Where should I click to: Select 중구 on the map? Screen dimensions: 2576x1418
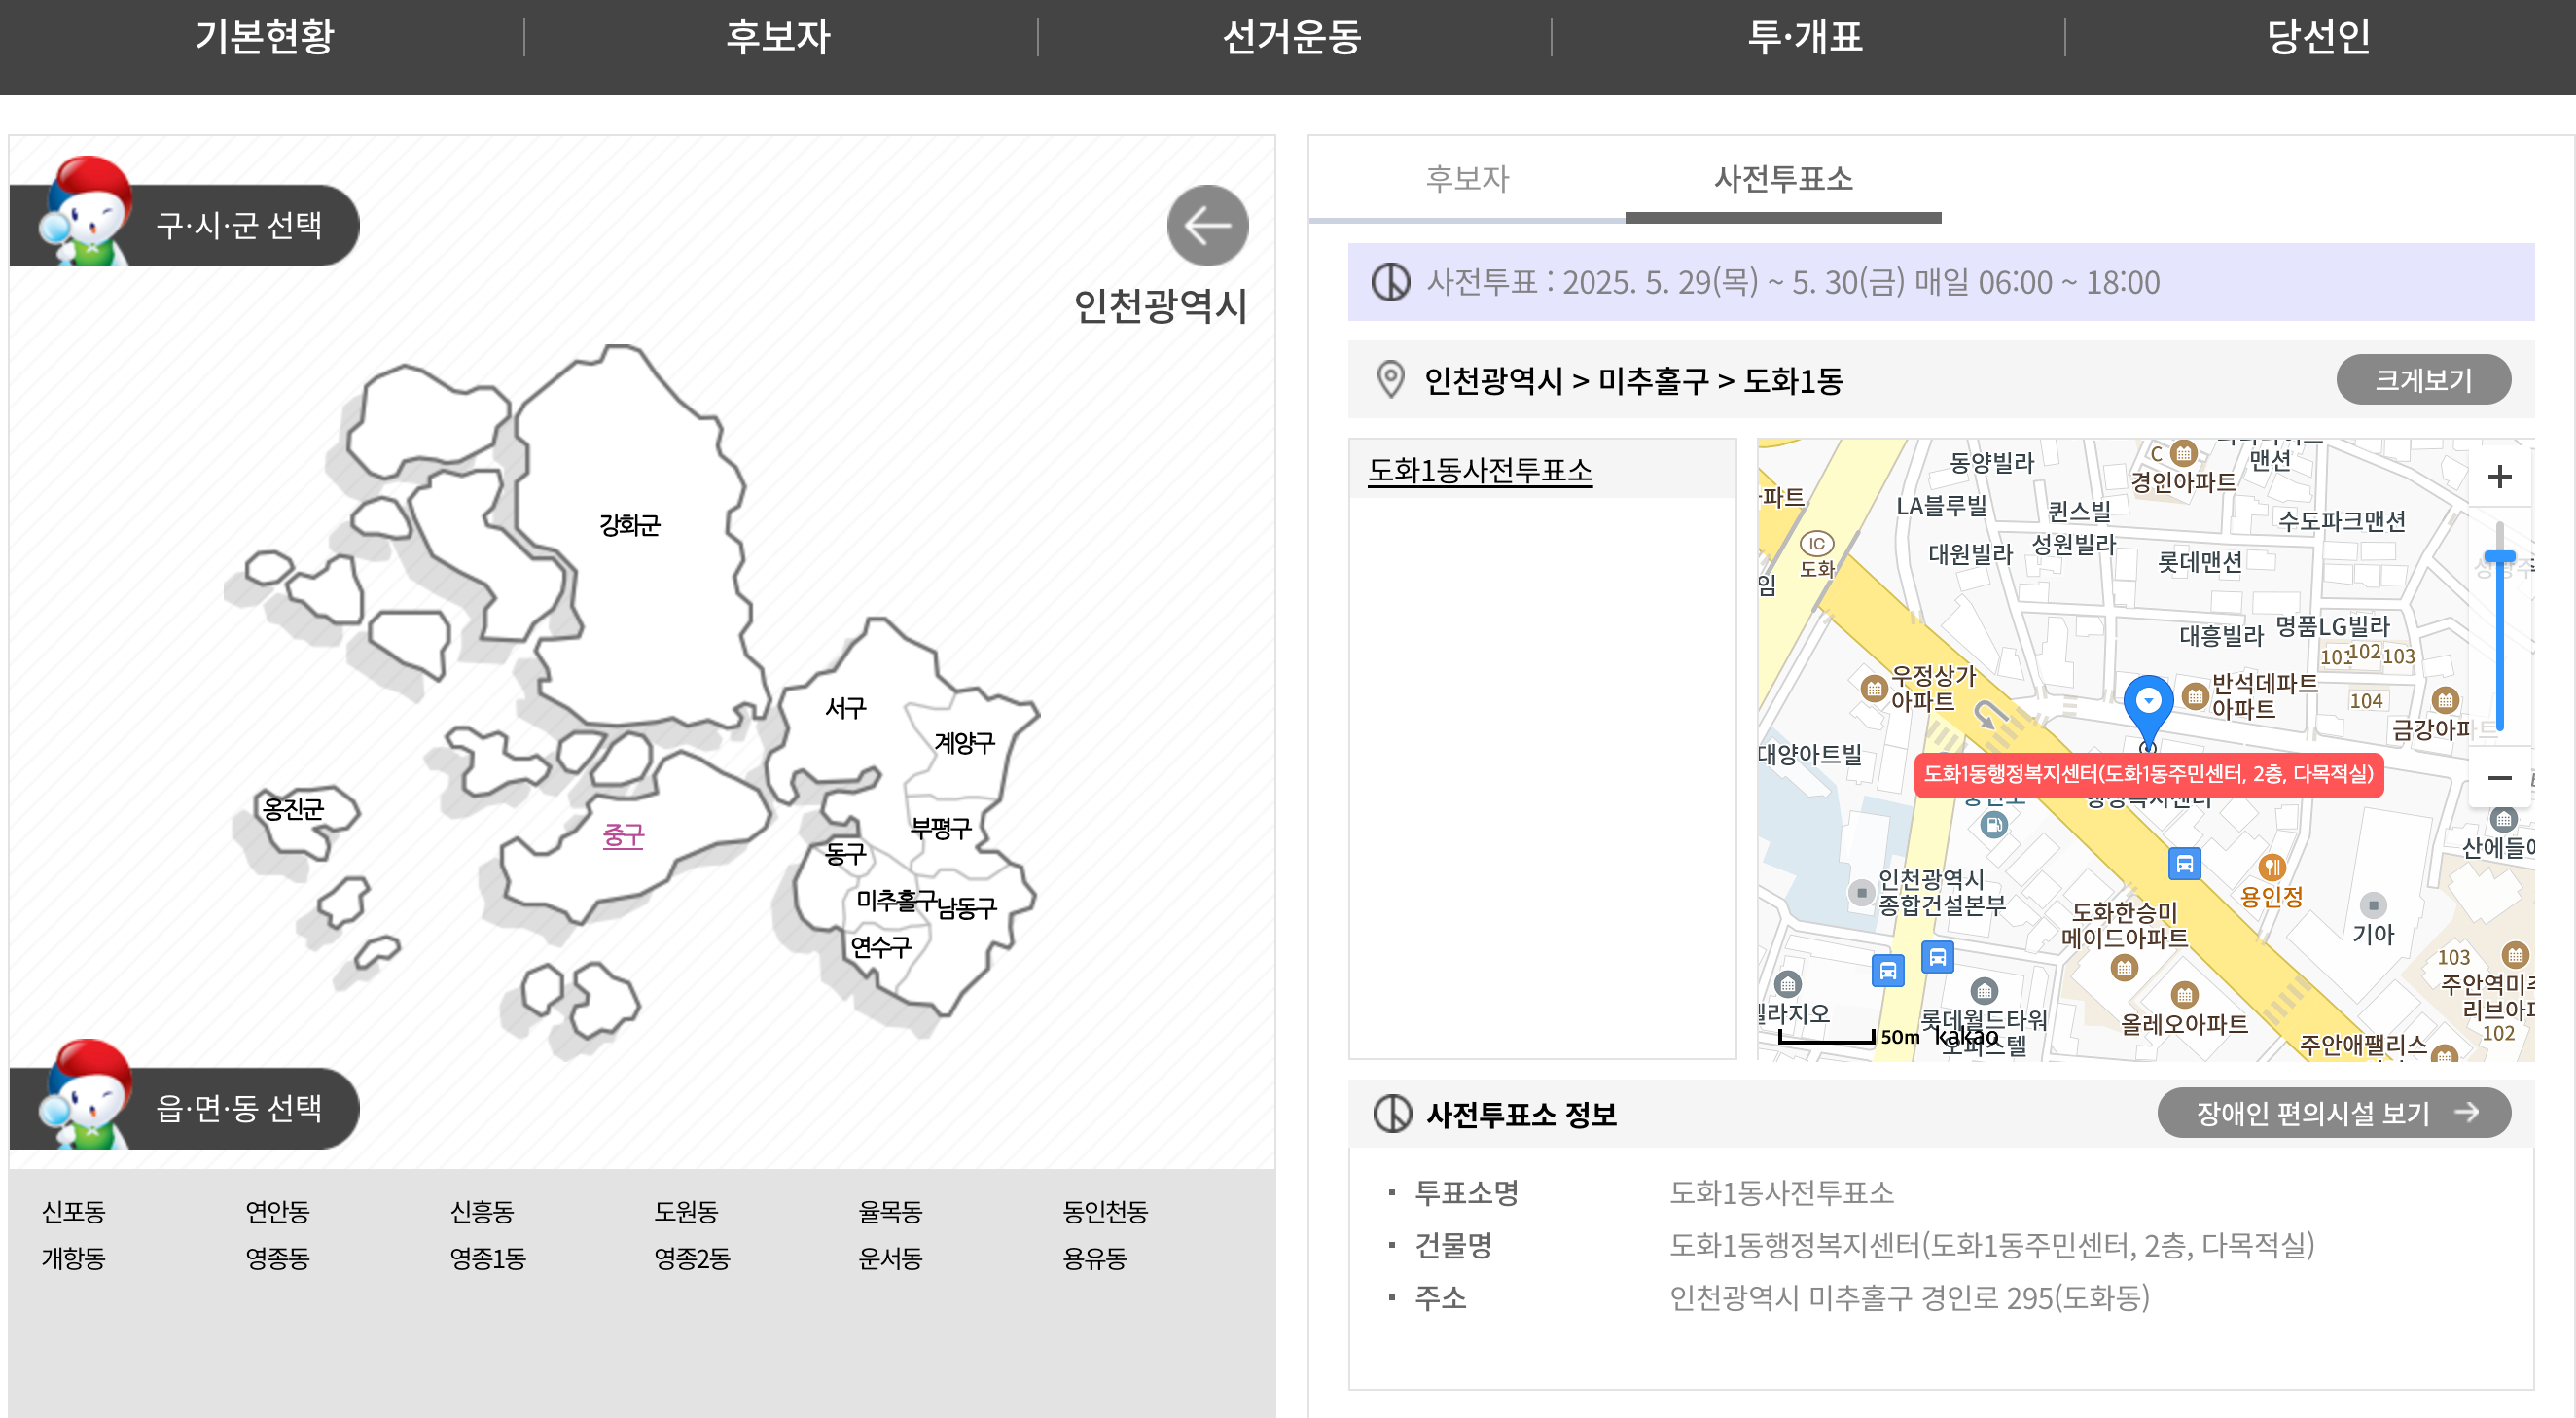pyautogui.click(x=623, y=836)
